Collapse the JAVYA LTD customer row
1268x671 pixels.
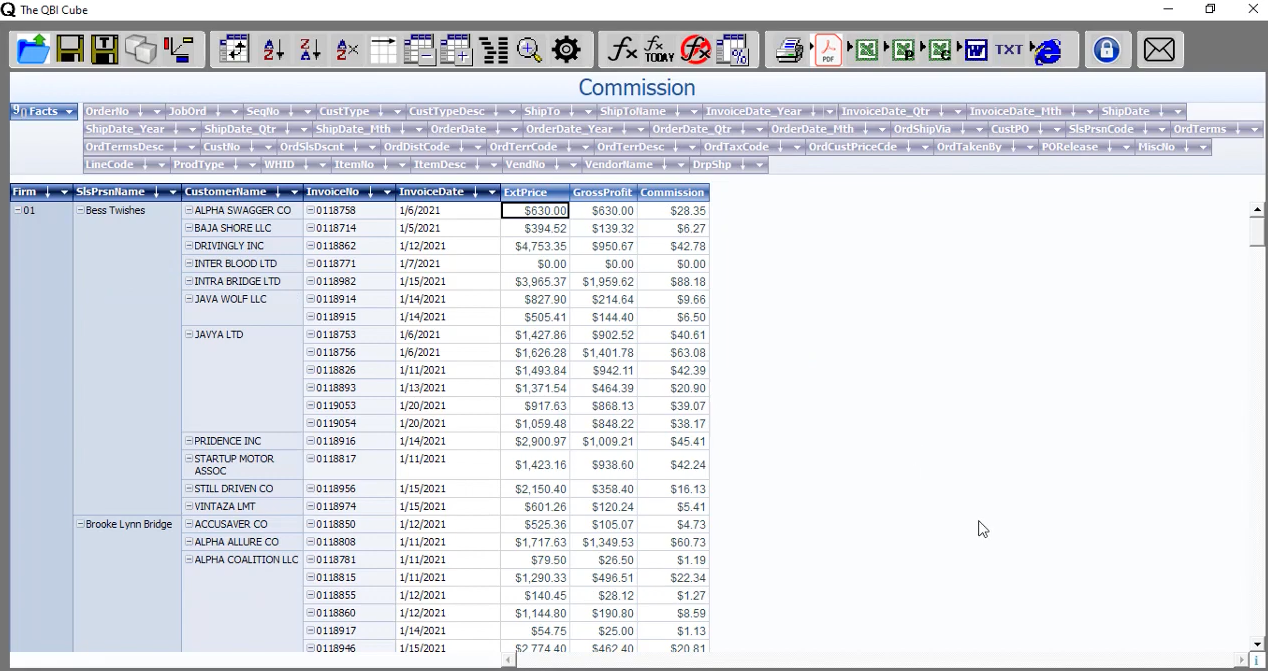tap(189, 335)
